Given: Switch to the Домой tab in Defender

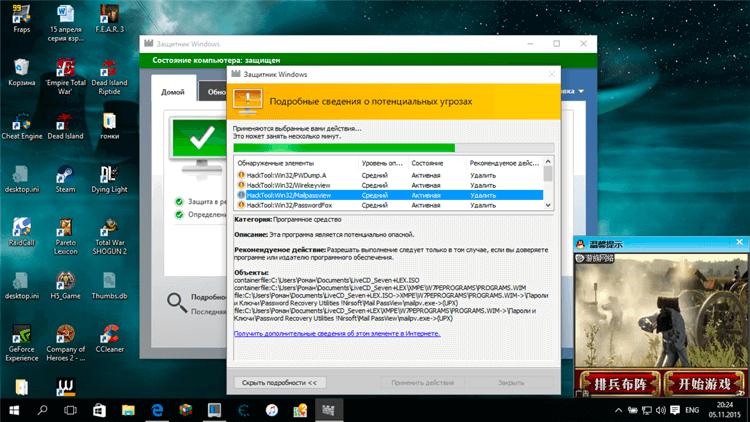Looking at the screenshot, I should (x=173, y=92).
